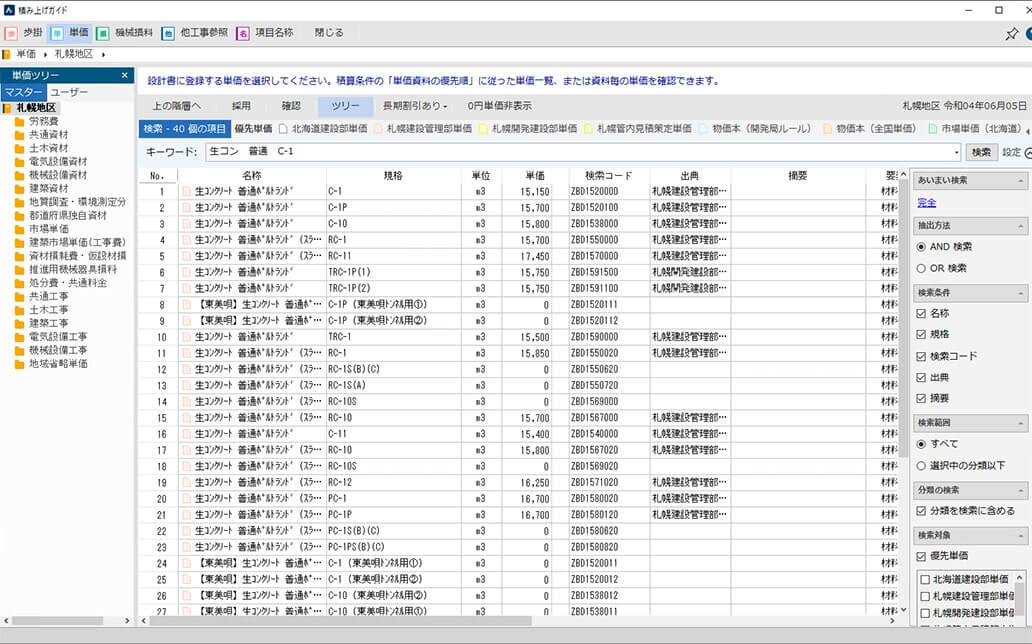Open the 他工事参照 toolbar icon

pyautogui.click(x=168, y=33)
